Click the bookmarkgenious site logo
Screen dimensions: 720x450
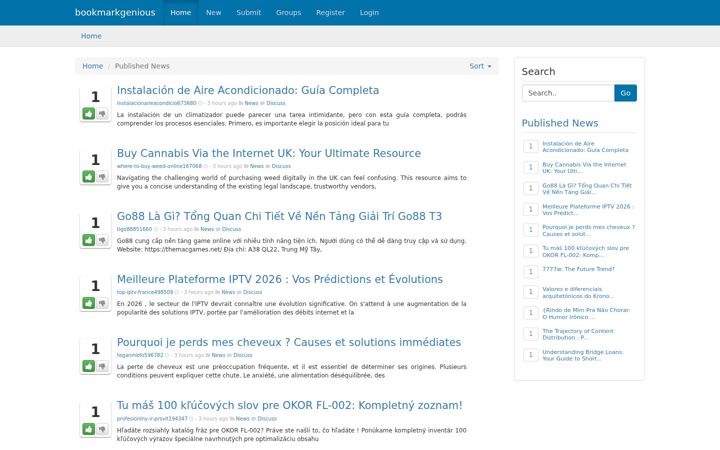tap(115, 12)
